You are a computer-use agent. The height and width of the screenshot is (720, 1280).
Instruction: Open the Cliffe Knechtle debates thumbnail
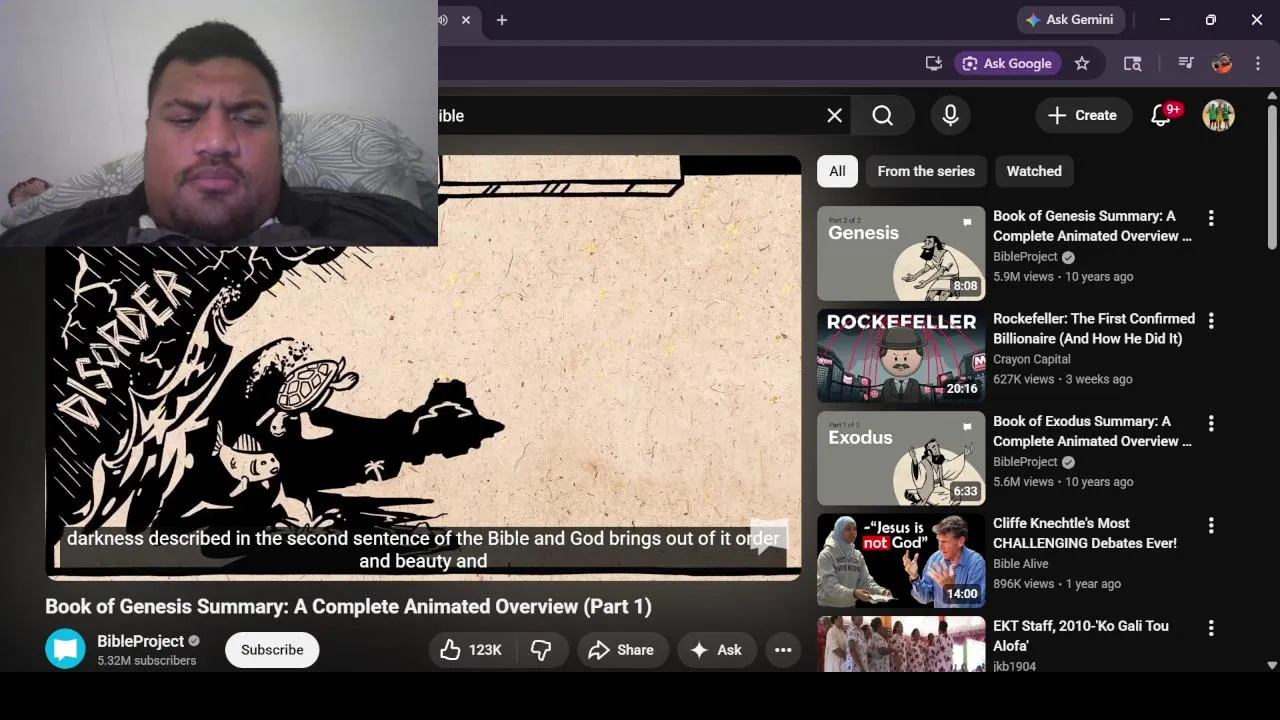click(x=901, y=561)
